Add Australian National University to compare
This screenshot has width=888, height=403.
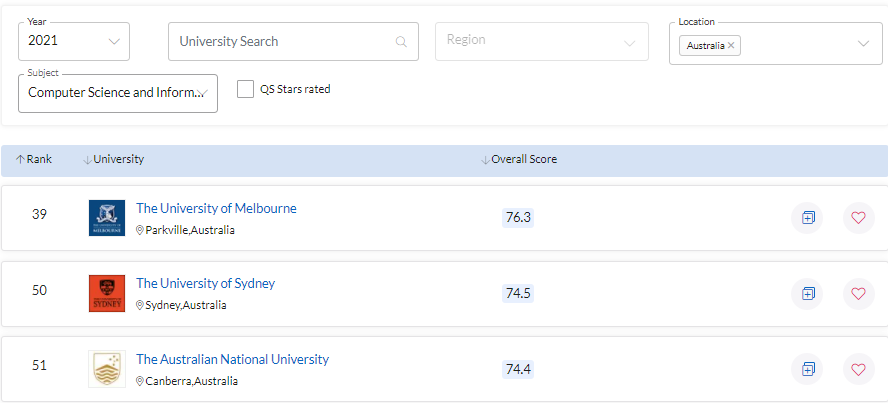coord(808,369)
